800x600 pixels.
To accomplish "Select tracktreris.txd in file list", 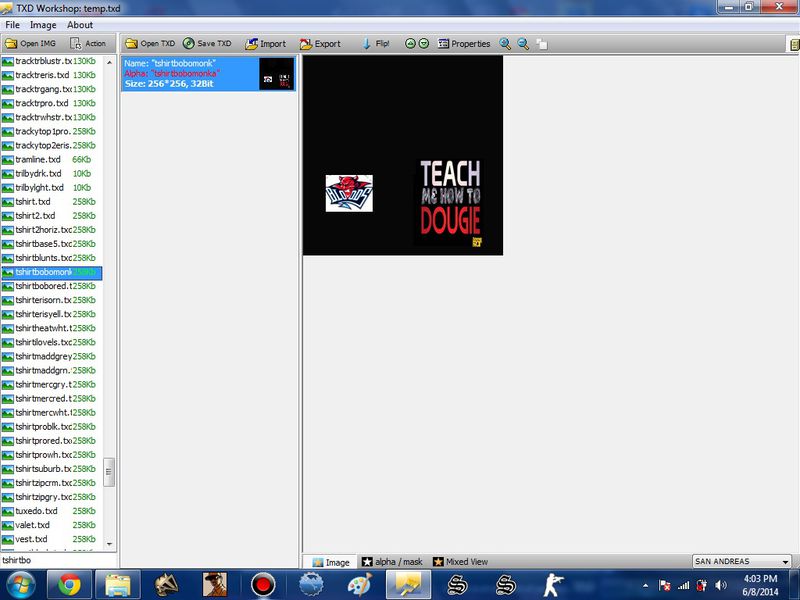I will [52, 75].
